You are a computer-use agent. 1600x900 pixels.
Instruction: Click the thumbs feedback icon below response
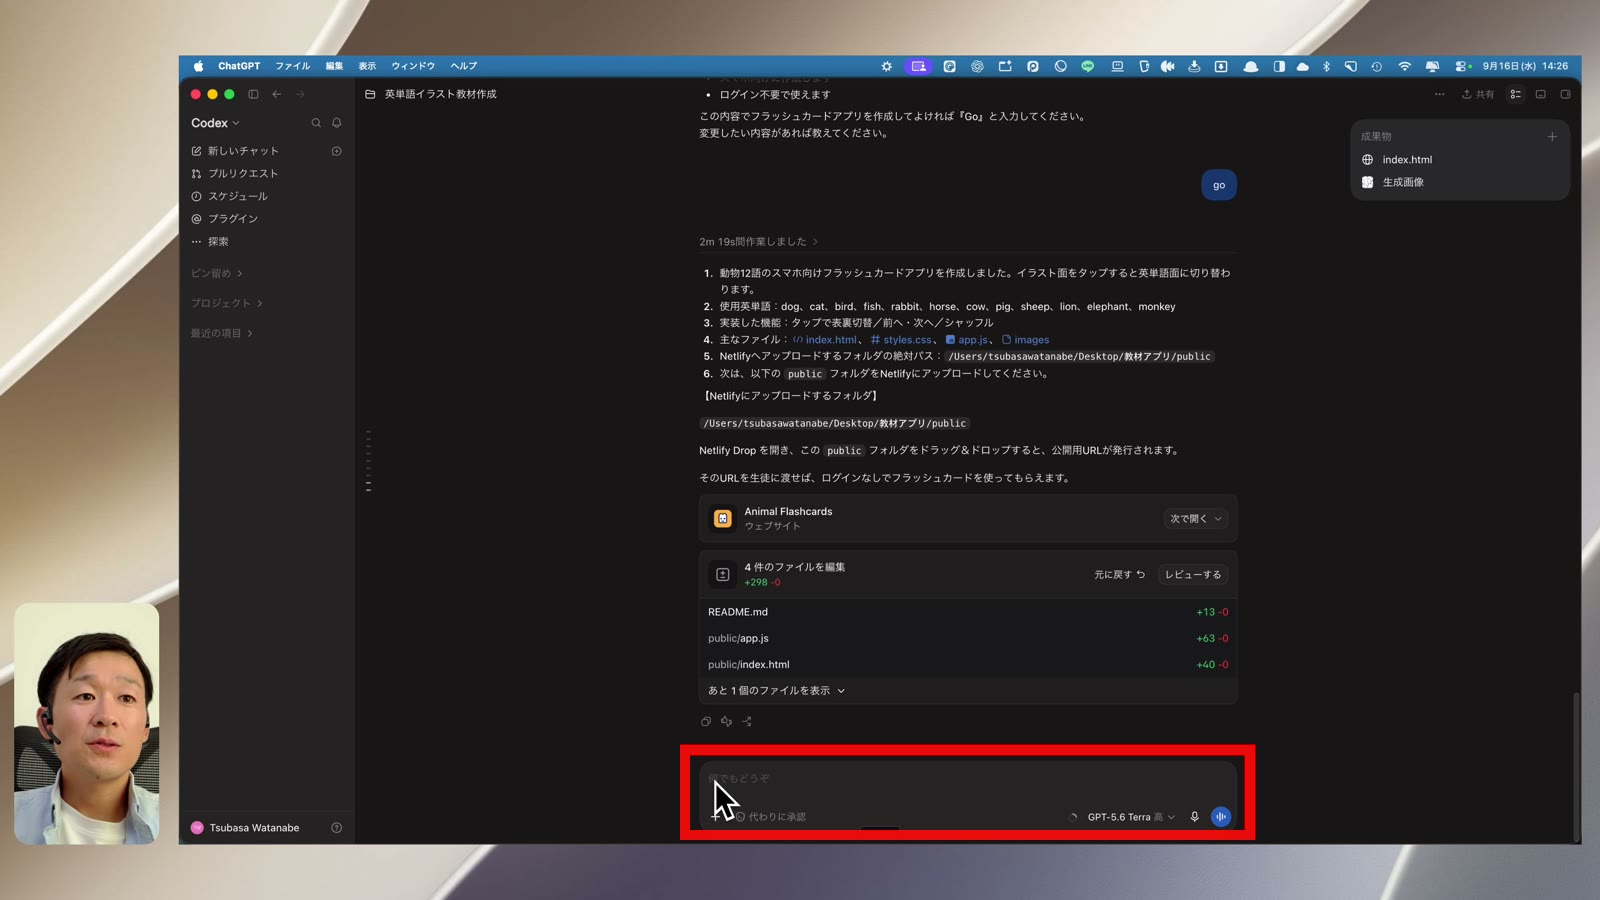pos(726,721)
